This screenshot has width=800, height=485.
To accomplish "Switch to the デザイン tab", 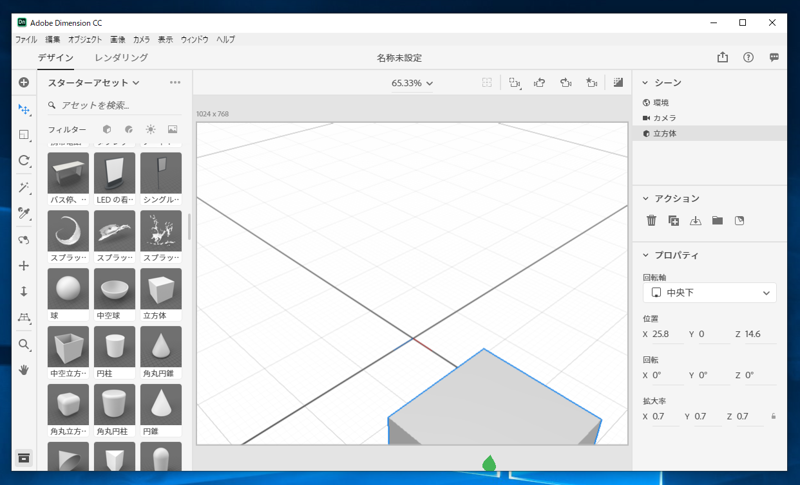I will tap(56, 58).
